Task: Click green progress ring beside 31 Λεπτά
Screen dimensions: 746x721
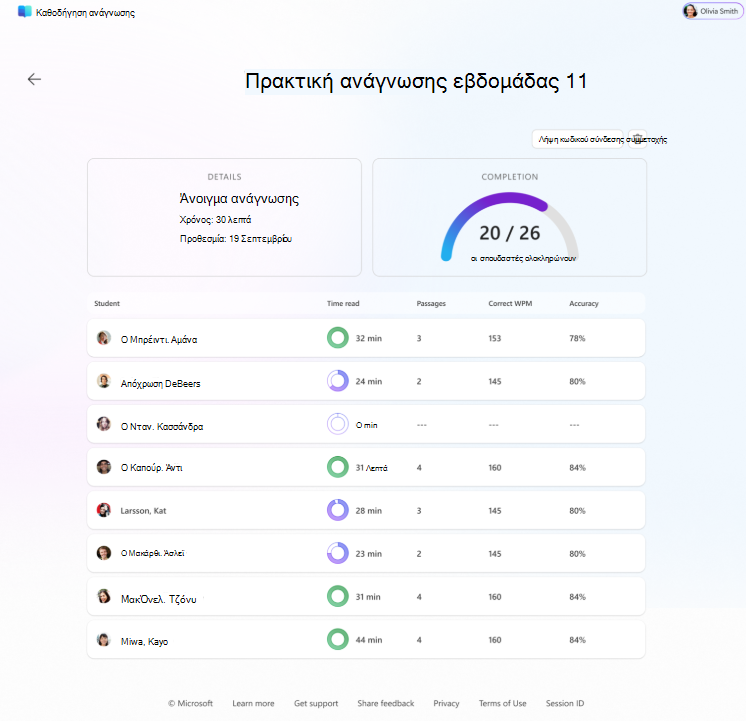Action: coord(338,467)
